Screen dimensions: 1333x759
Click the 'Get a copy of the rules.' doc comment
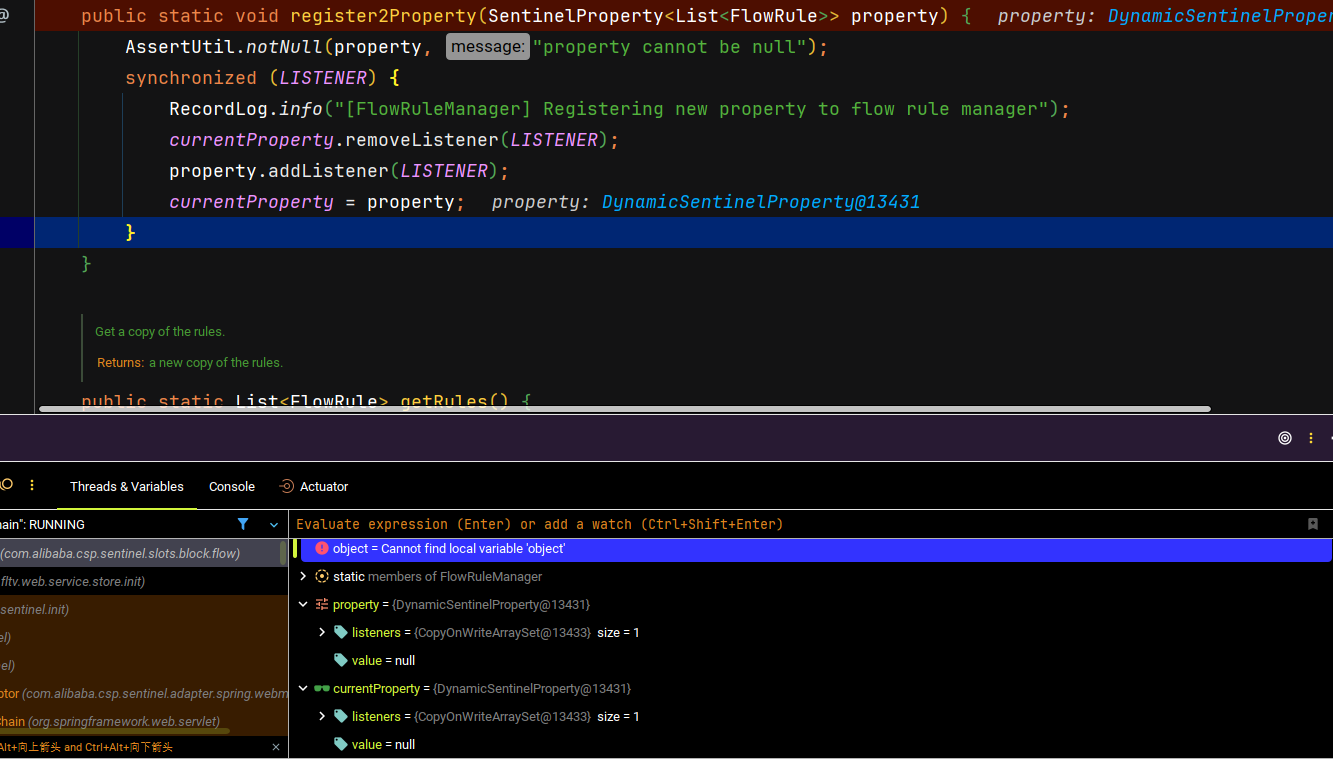pos(160,331)
